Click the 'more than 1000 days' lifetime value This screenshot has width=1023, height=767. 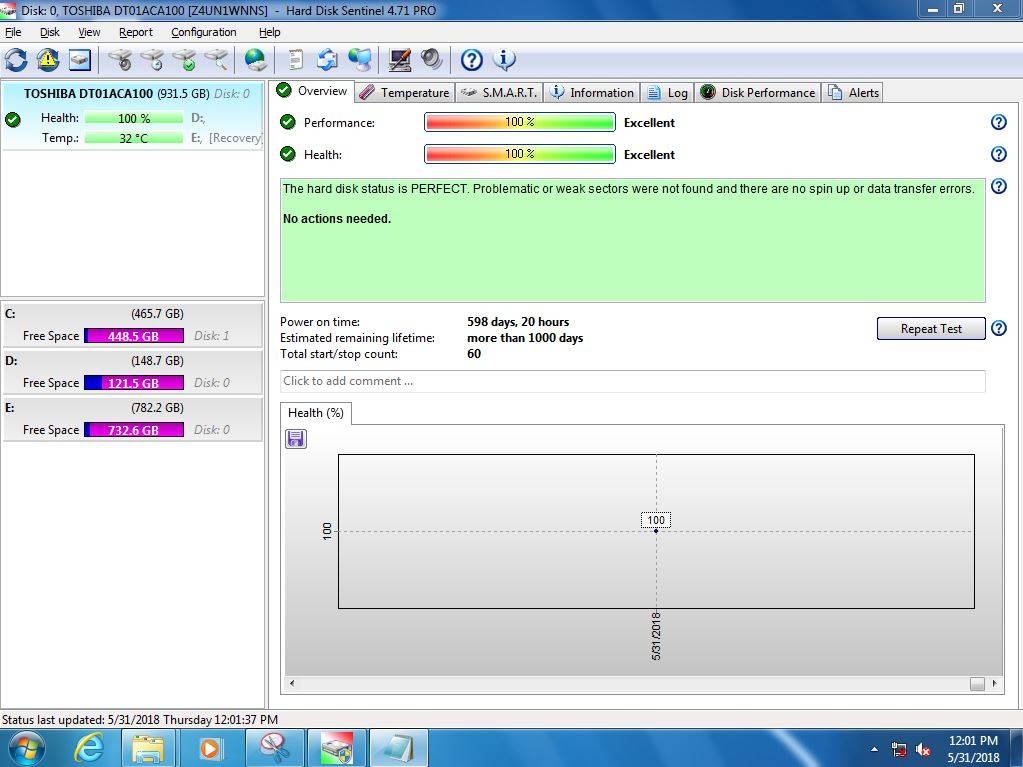[525, 338]
